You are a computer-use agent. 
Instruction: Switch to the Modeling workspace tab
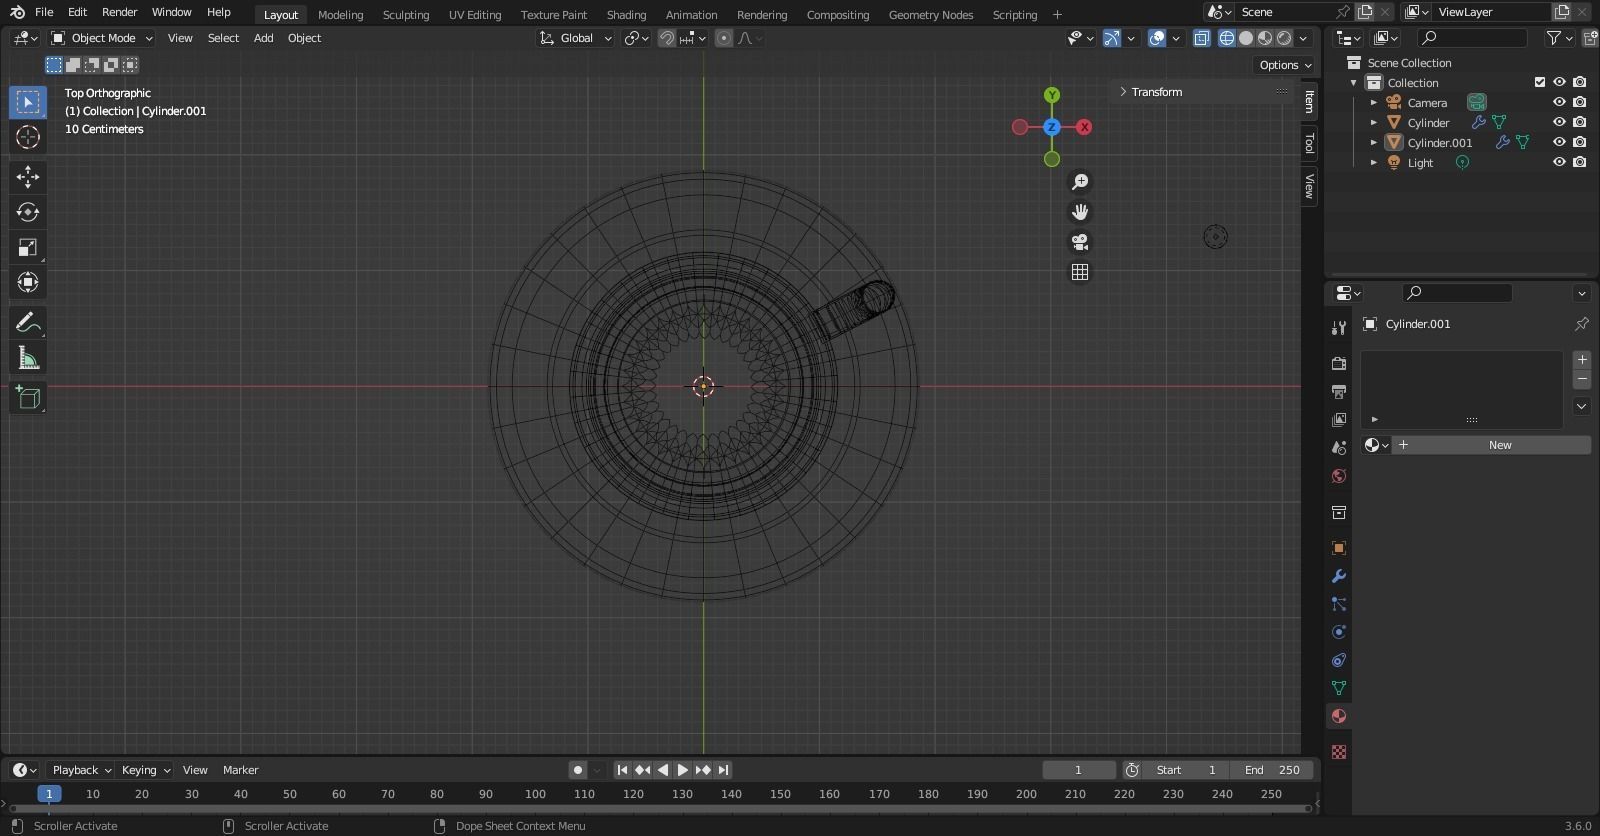(340, 15)
